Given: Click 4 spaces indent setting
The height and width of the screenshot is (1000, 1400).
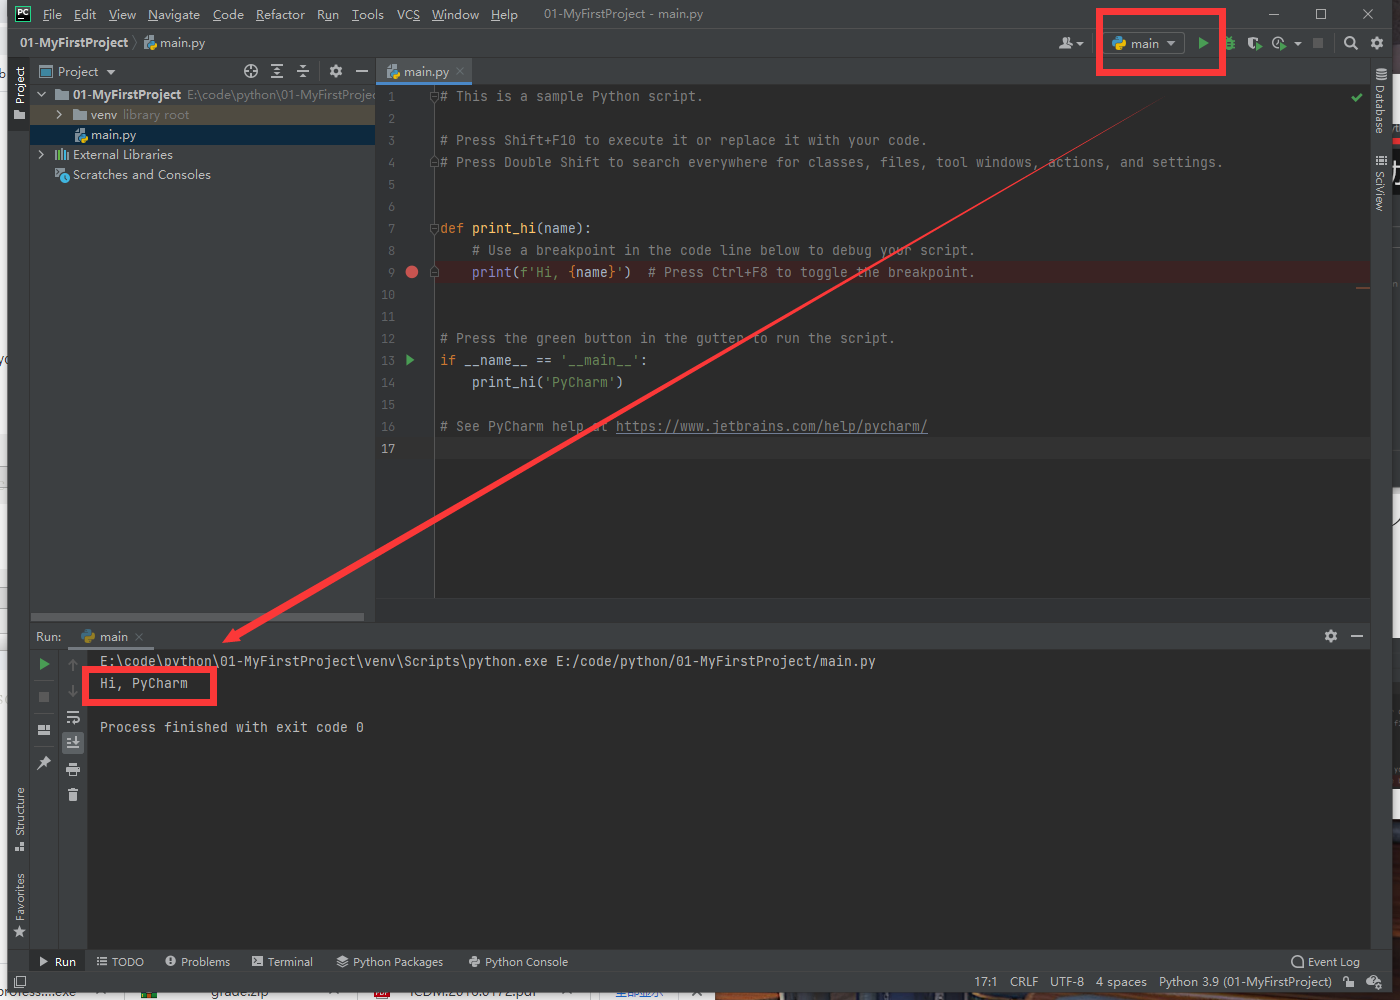Looking at the screenshot, I should (x=1121, y=982).
